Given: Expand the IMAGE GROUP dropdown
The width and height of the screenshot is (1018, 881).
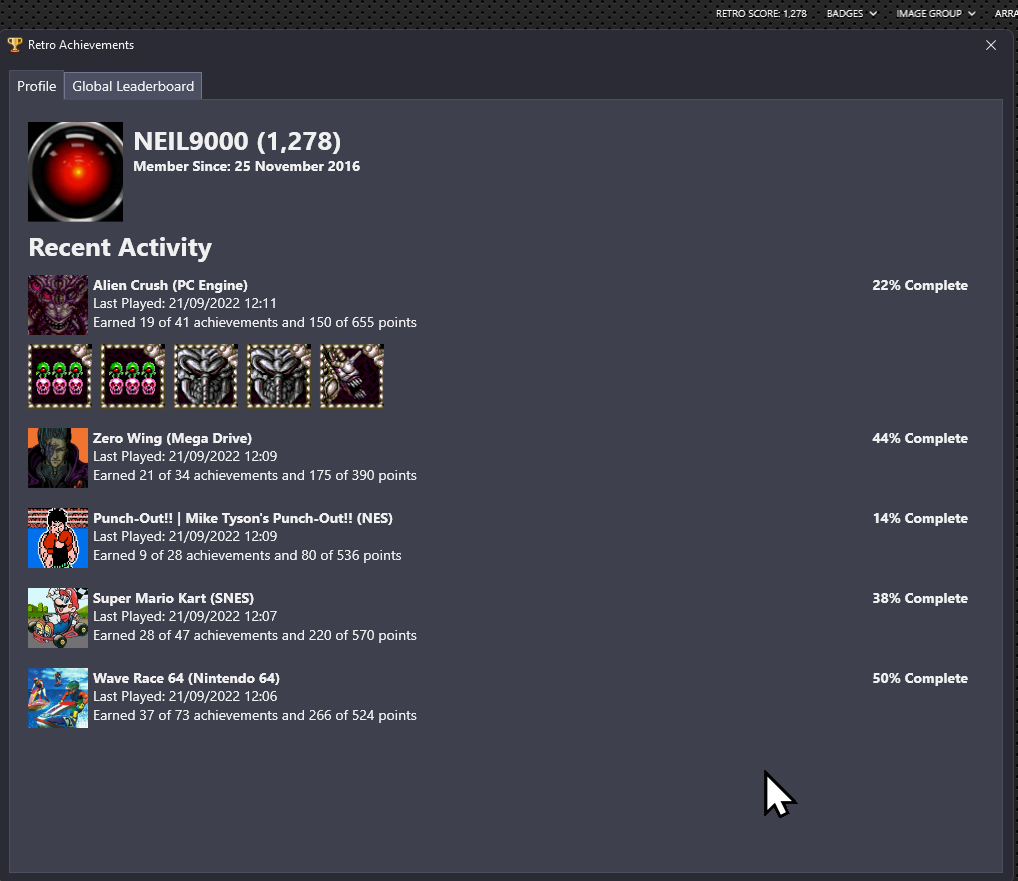Looking at the screenshot, I should [936, 14].
